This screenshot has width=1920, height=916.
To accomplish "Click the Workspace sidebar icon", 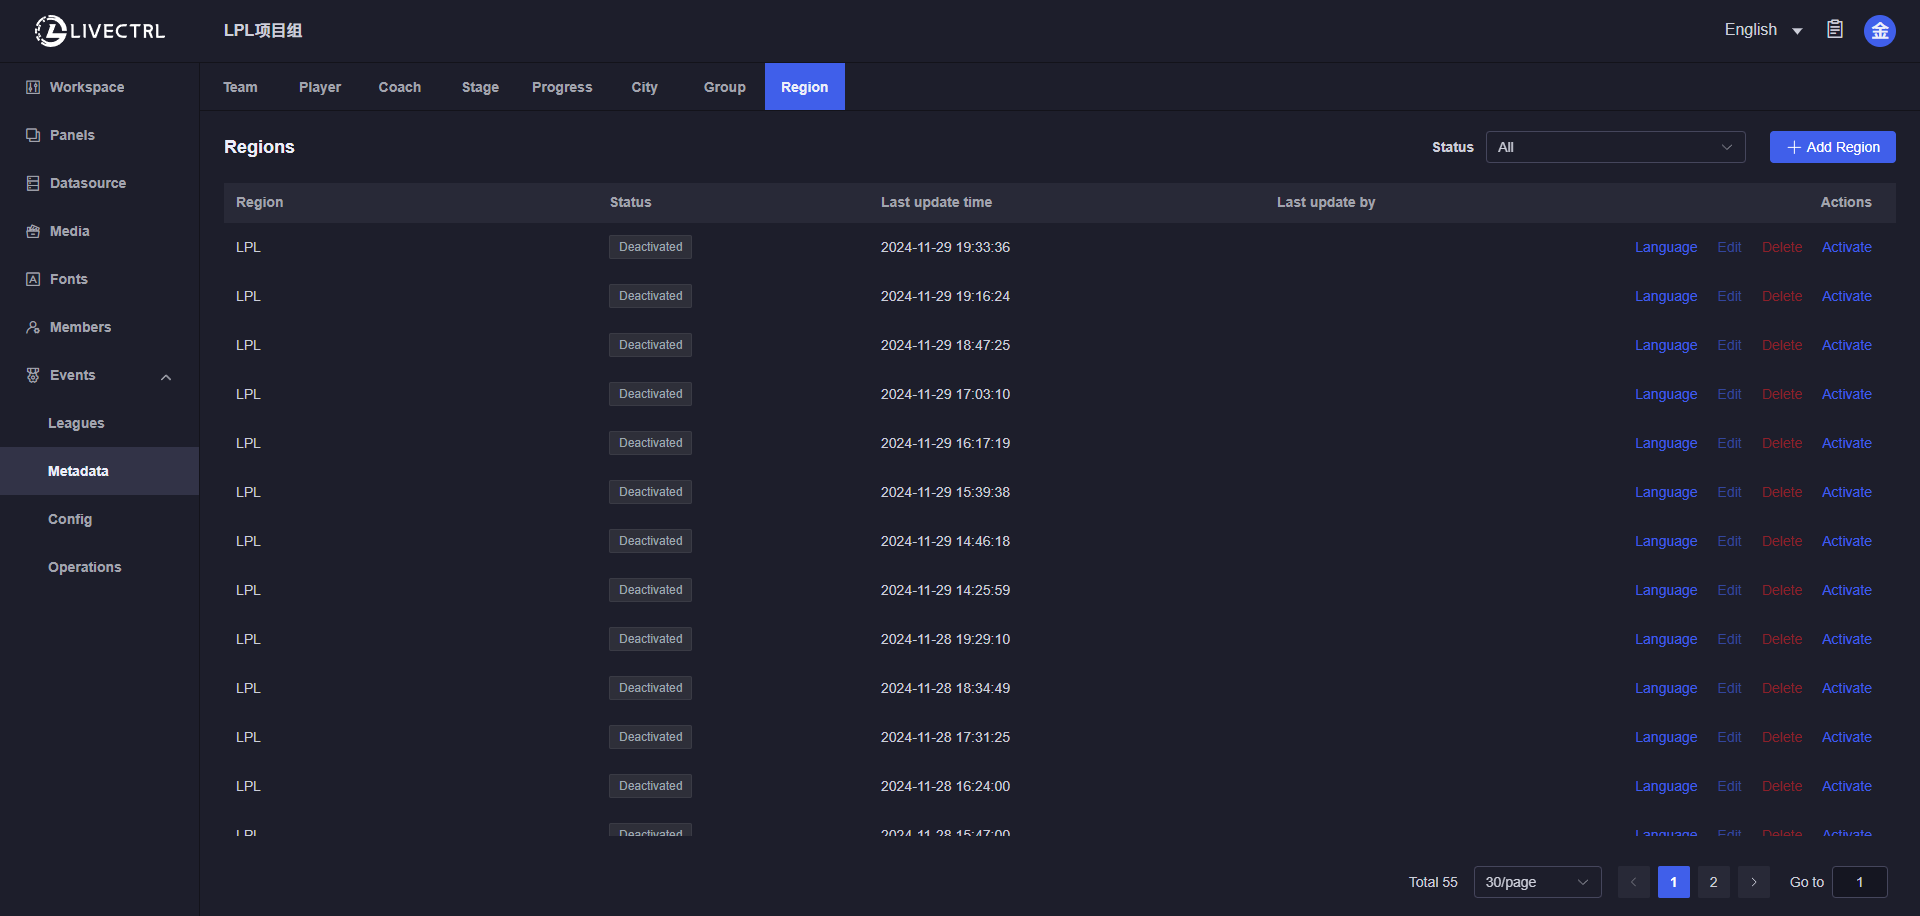I will (33, 87).
